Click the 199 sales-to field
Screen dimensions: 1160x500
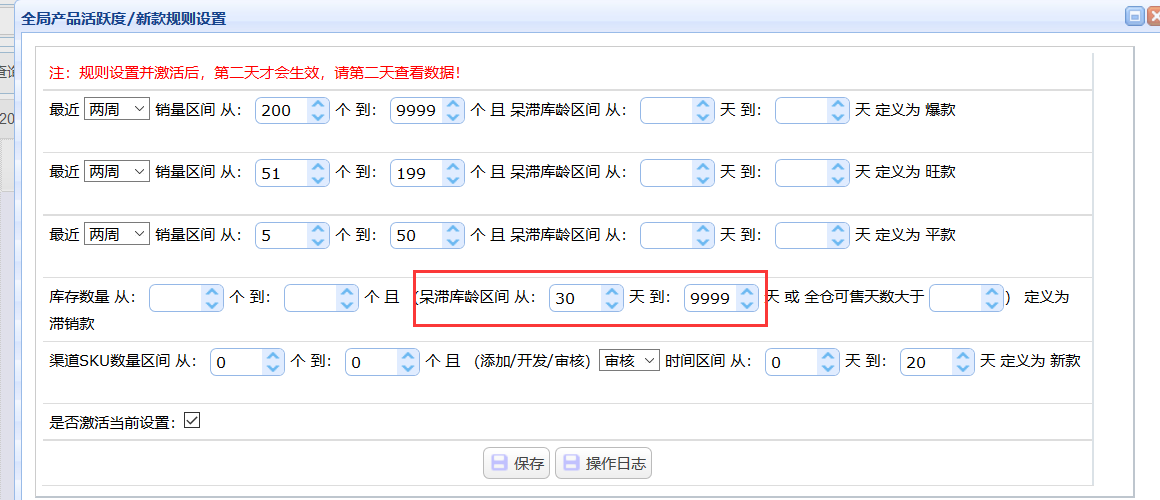417,173
